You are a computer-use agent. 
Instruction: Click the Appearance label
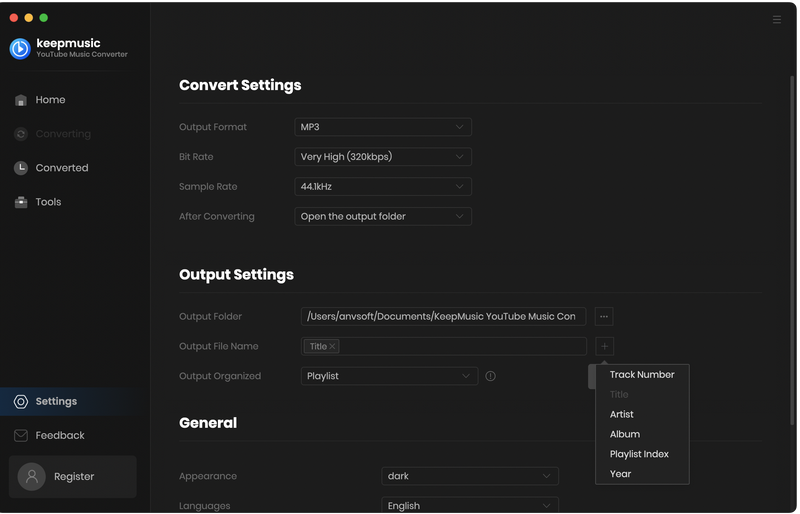coord(208,476)
